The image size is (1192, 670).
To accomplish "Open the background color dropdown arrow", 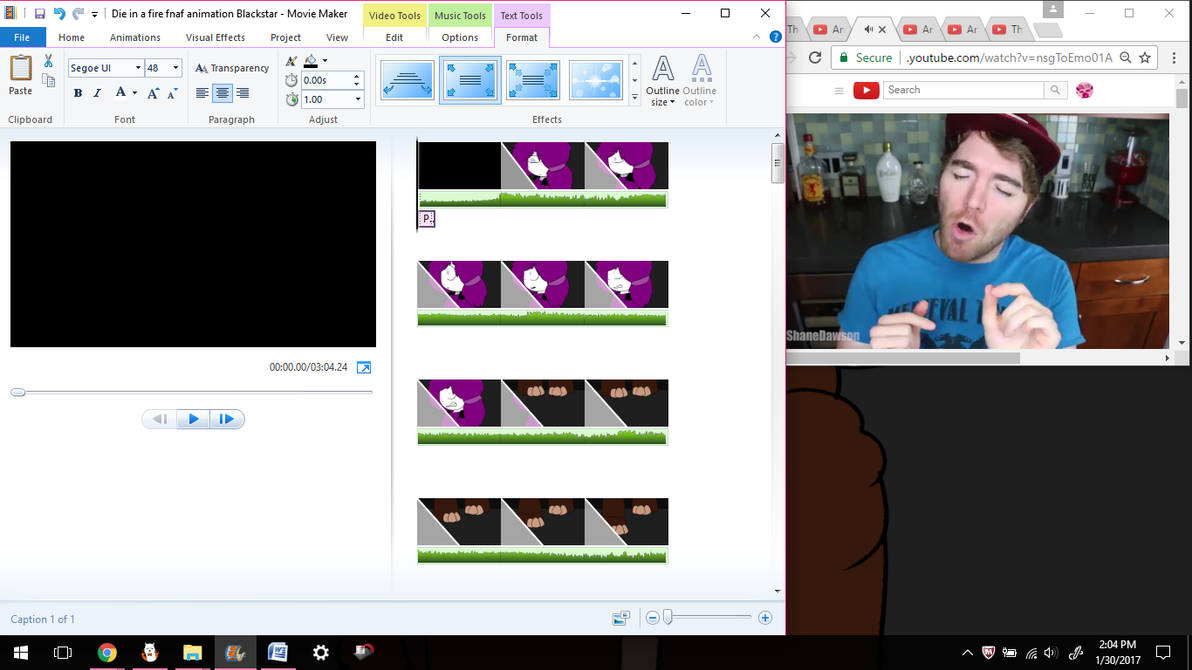I will [x=325, y=62].
